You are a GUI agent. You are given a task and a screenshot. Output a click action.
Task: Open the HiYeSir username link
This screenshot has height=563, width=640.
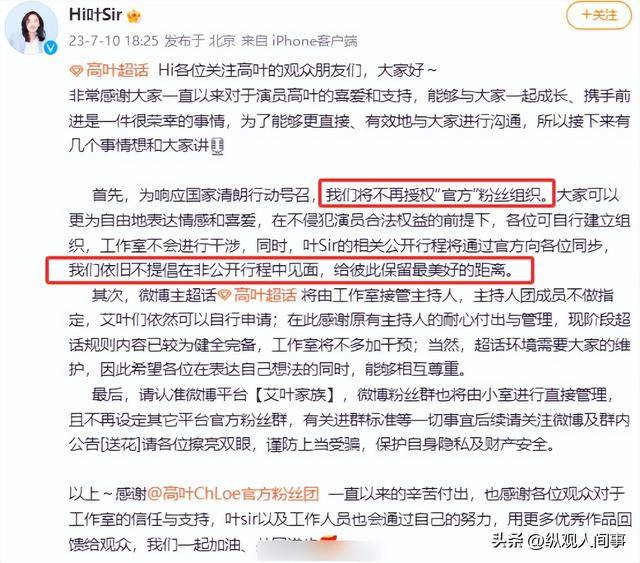click(96, 15)
